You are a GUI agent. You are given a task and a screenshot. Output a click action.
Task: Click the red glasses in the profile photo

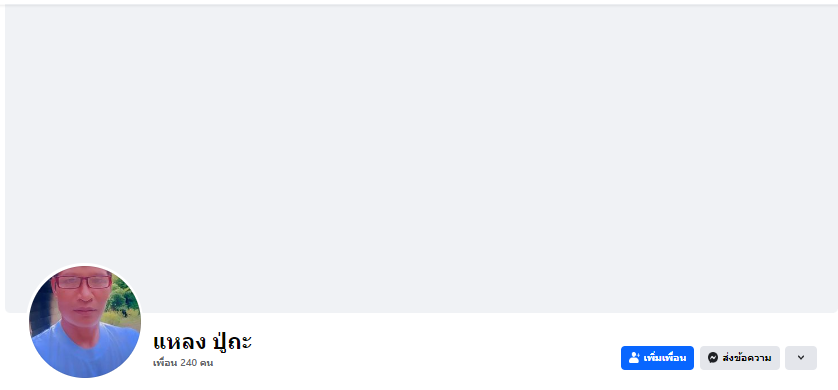pos(83,282)
